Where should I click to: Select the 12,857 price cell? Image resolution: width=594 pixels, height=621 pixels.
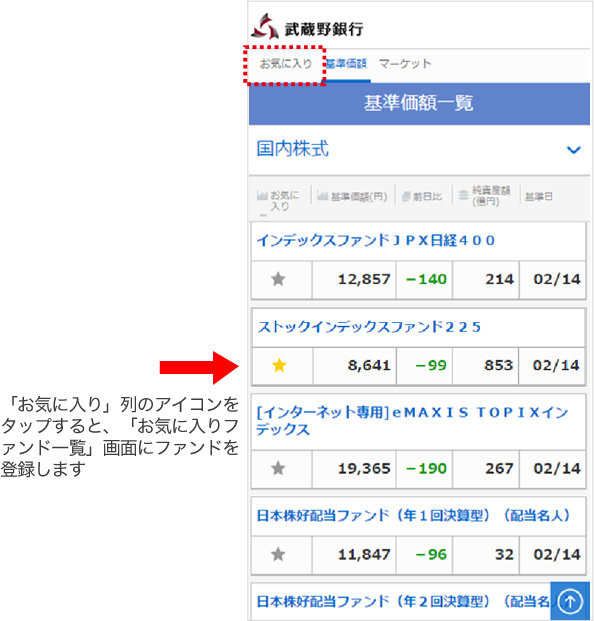pos(354,280)
